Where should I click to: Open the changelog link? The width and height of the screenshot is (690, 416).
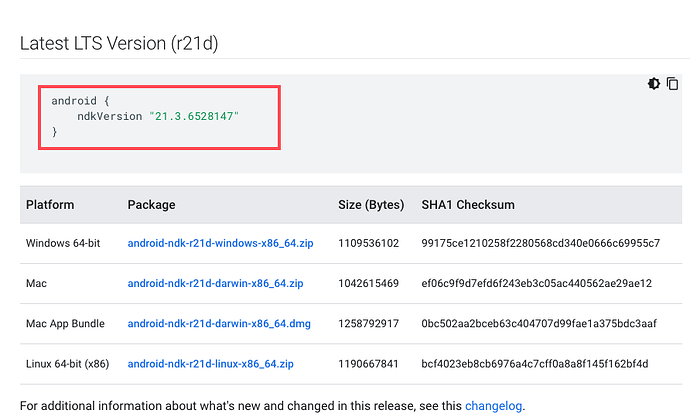click(493, 405)
